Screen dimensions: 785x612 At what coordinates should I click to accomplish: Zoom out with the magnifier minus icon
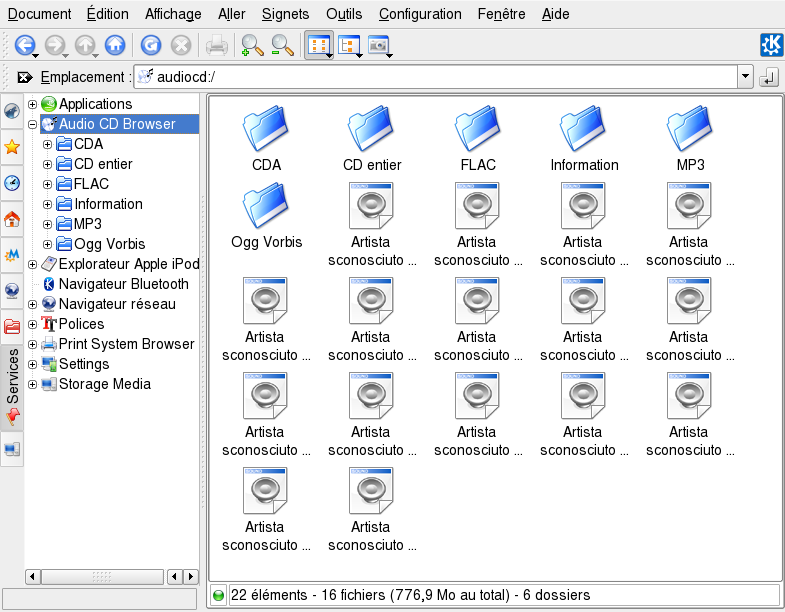pos(283,45)
